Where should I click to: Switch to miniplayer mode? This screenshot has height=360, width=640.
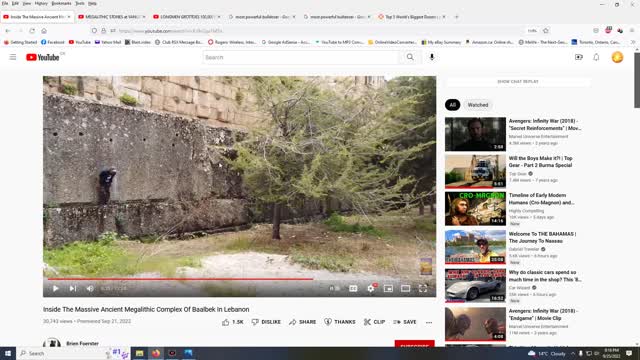click(x=388, y=289)
